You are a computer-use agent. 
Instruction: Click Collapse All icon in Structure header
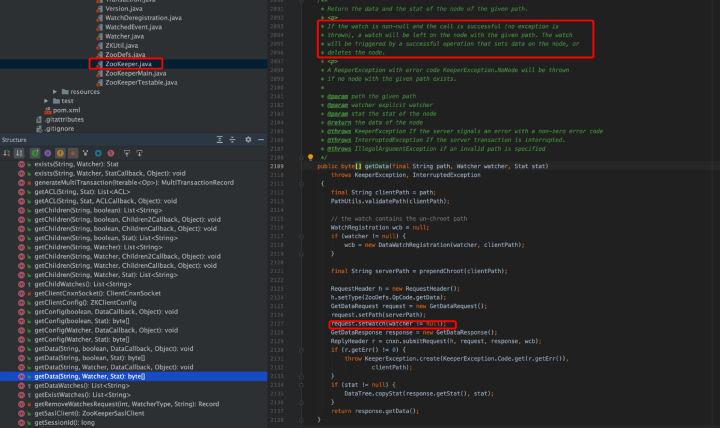pyautogui.click(x=232, y=139)
